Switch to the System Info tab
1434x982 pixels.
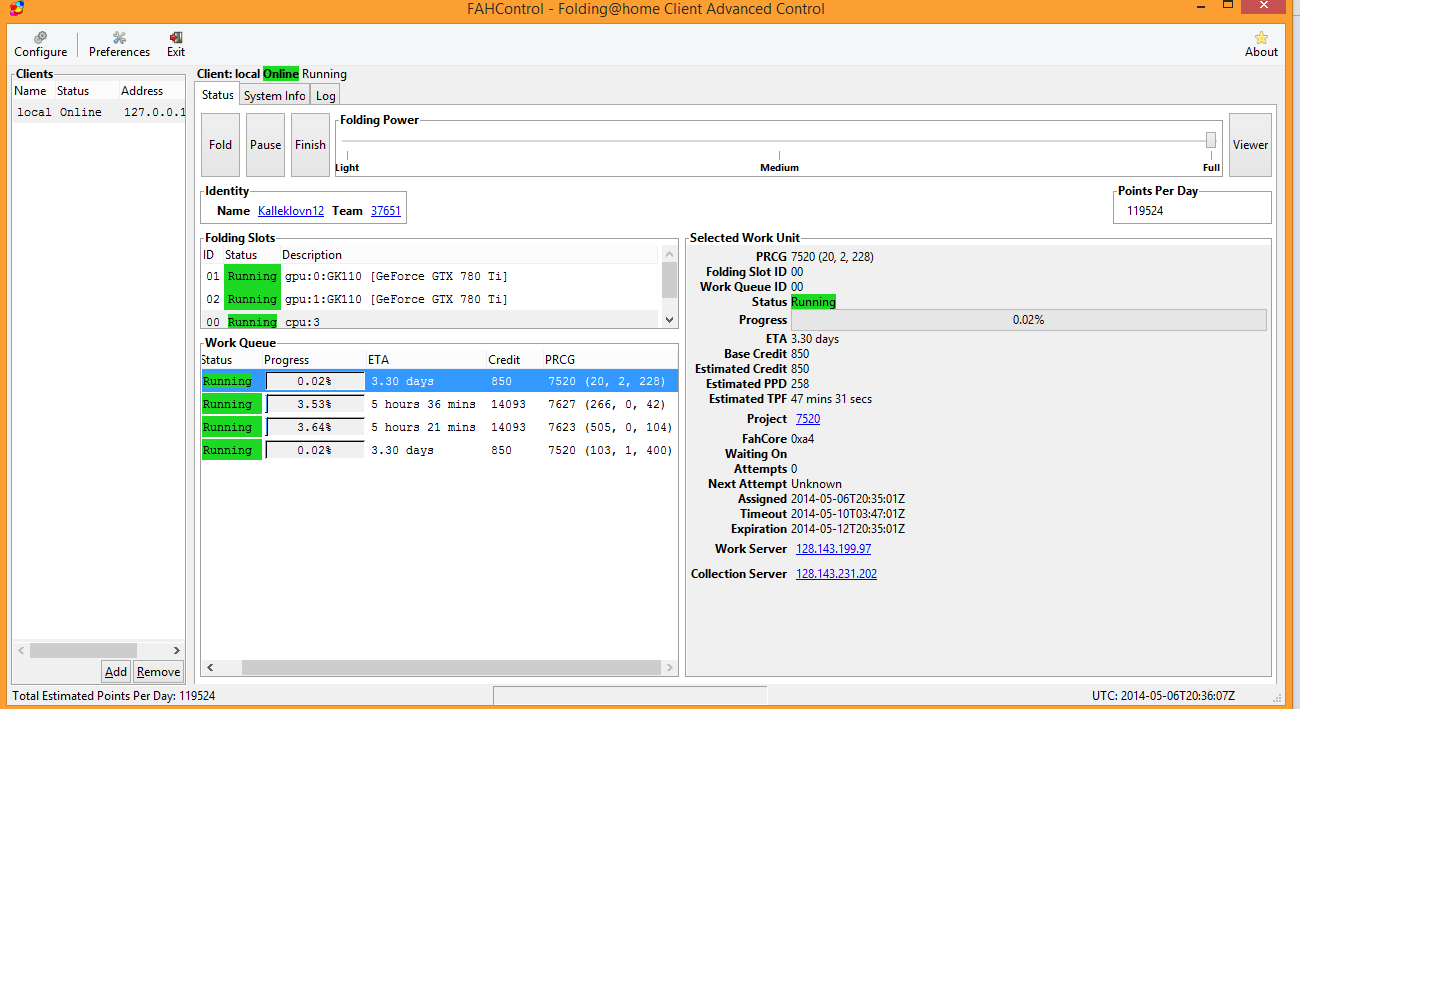pyautogui.click(x=274, y=96)
